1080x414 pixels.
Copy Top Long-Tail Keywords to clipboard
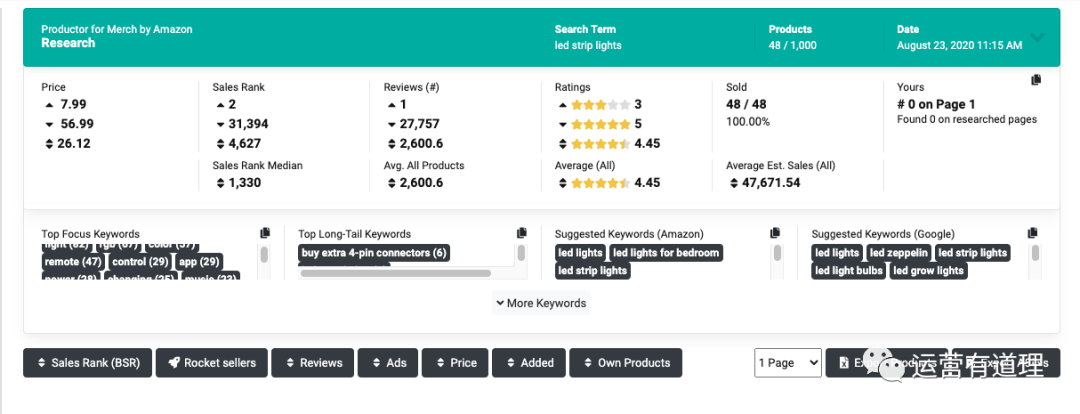[x=521, y=234]
